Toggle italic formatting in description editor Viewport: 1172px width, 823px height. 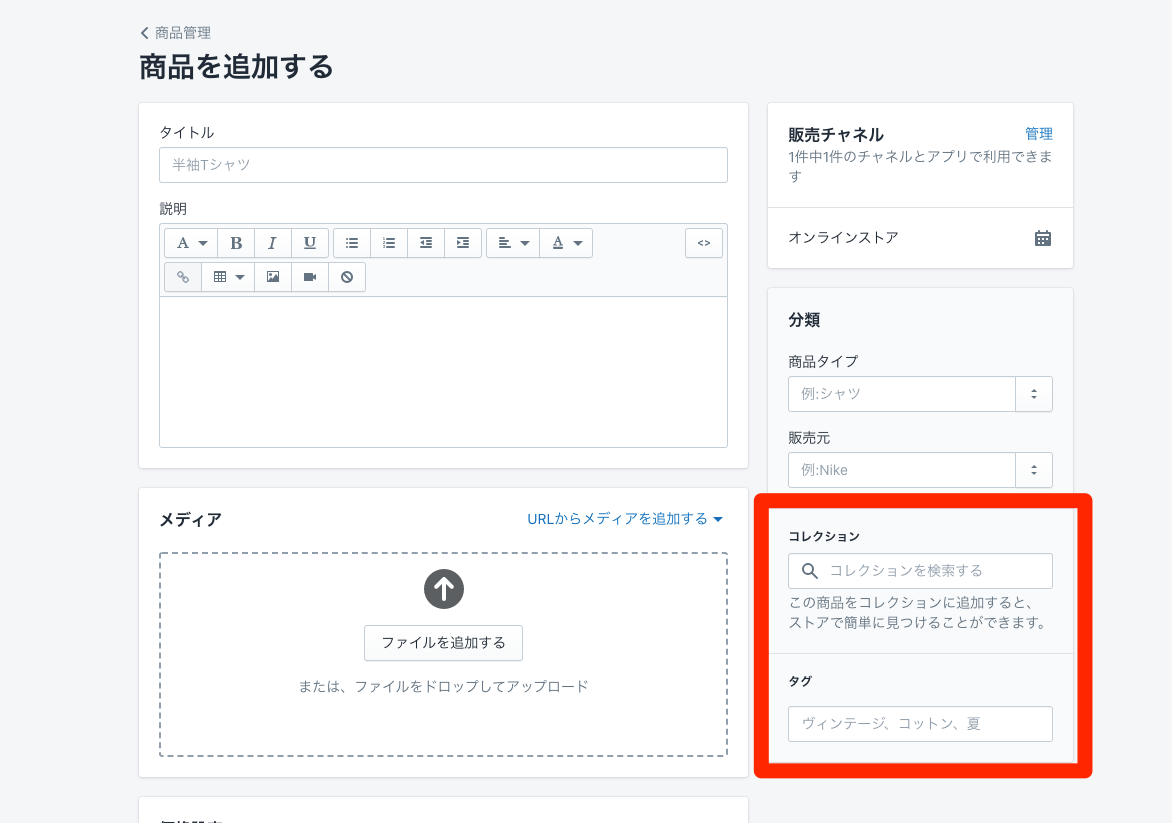(272, 243)
